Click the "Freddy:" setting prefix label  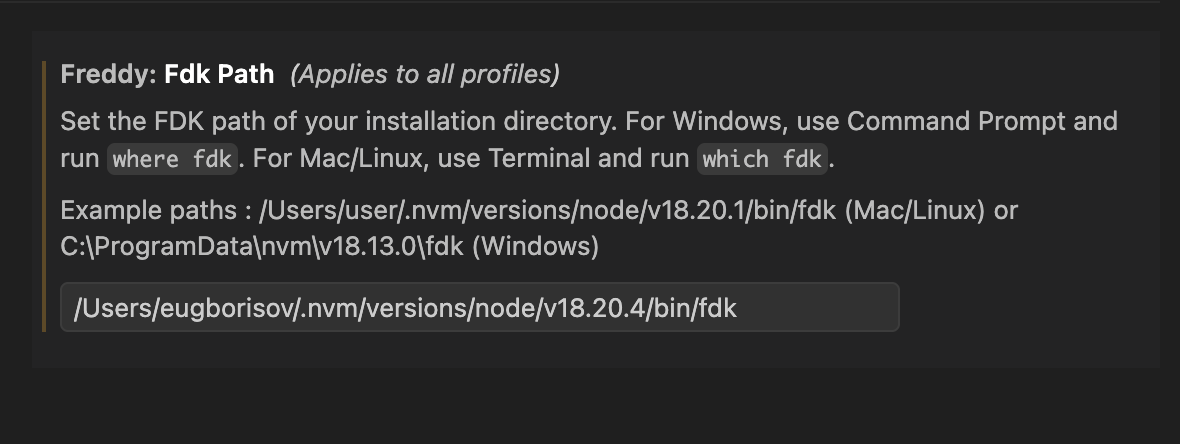coord(108,74)
